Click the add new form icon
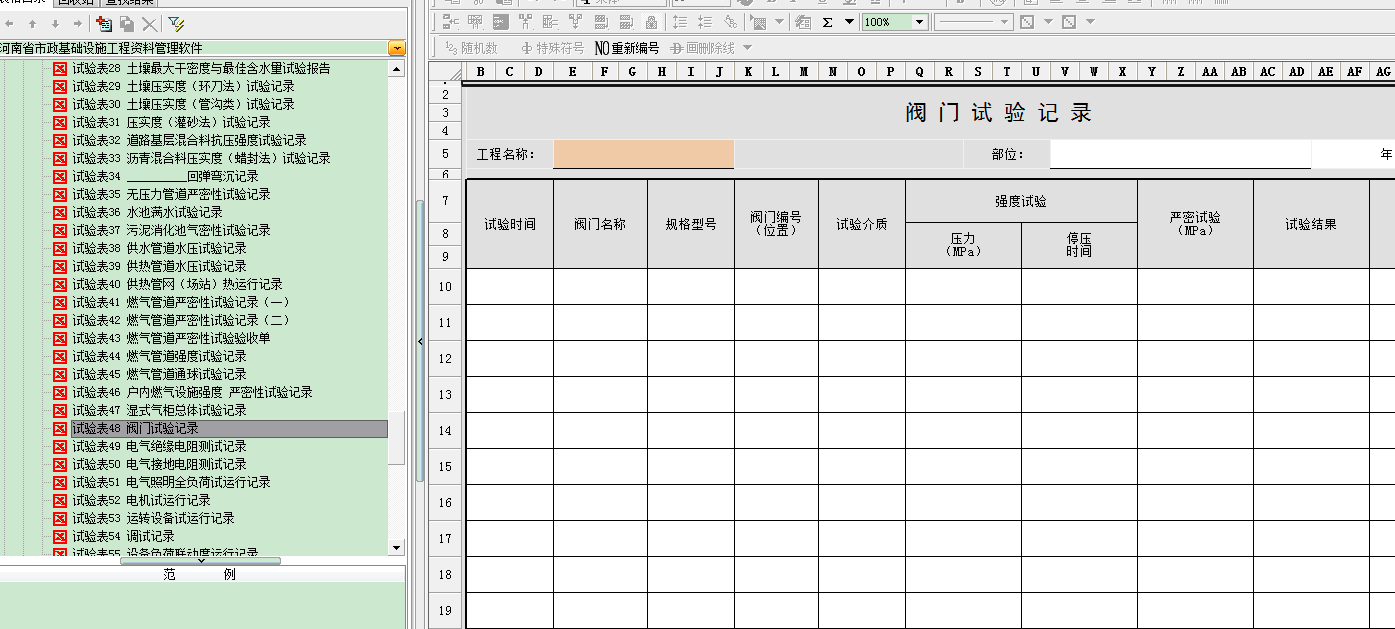The height and width of the screenshot is (629, 1395). [103, 23]
